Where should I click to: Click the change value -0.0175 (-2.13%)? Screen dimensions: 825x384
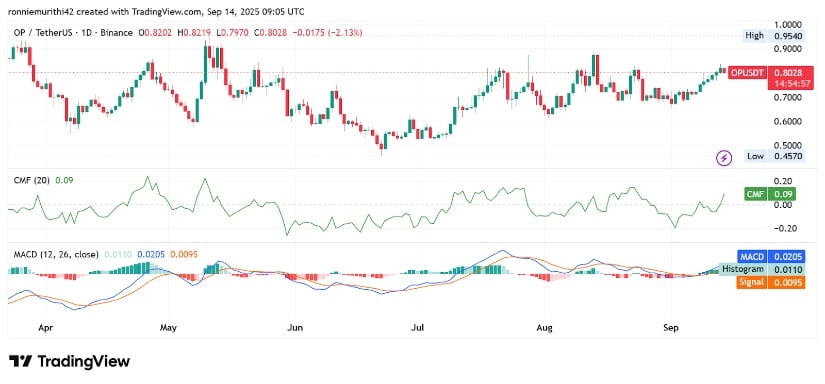click(327, 33)
